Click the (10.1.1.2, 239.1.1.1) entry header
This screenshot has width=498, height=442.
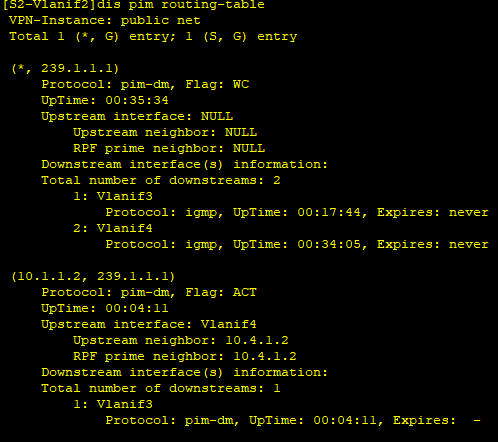point(93,277)
